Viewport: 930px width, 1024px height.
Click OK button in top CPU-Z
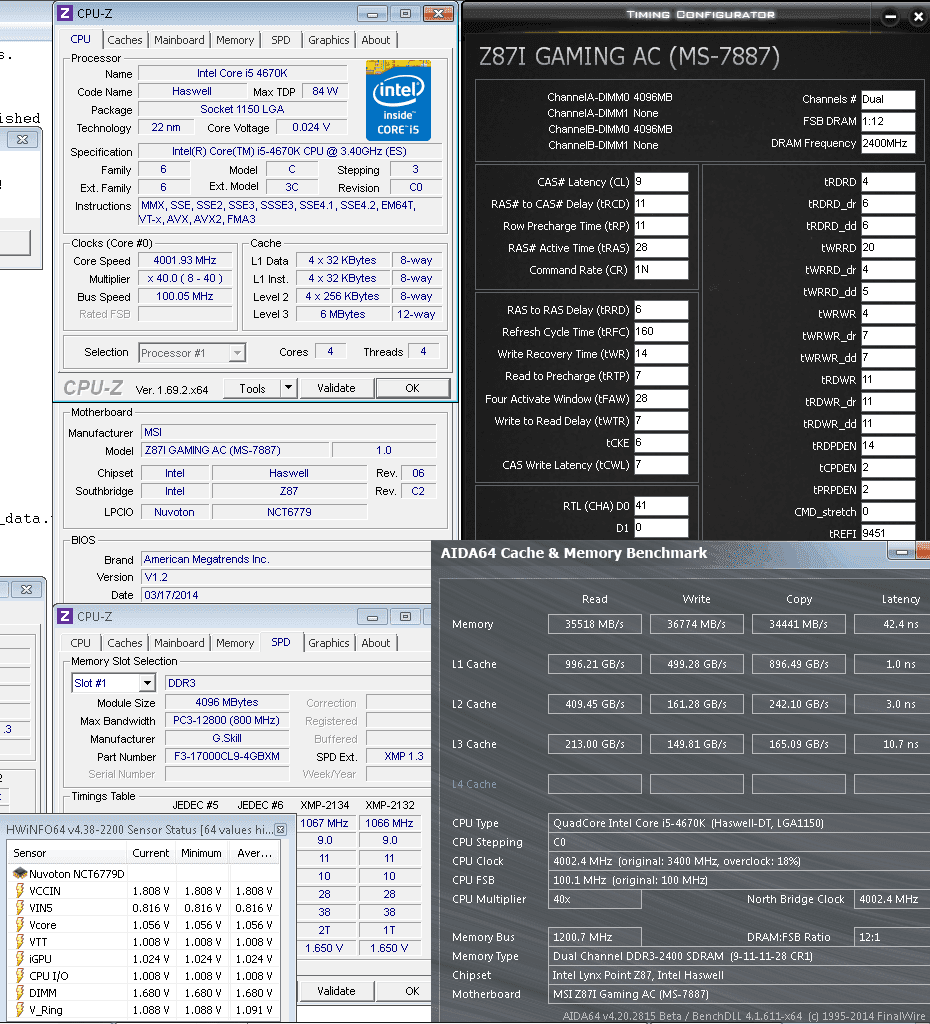(413, 388)
